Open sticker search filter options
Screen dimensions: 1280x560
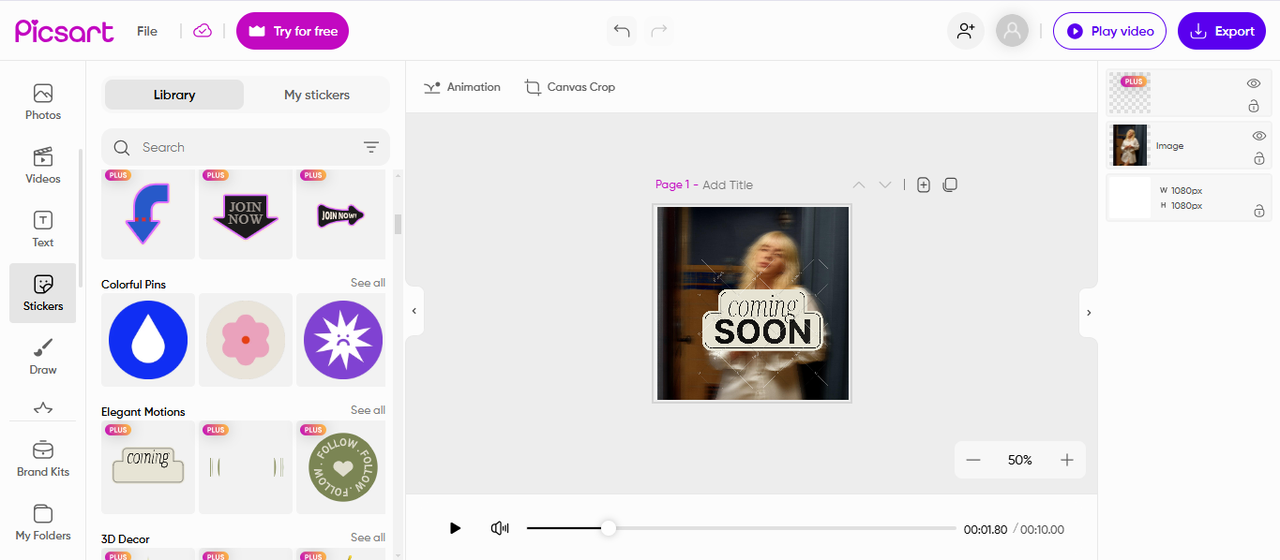[371, 147]
